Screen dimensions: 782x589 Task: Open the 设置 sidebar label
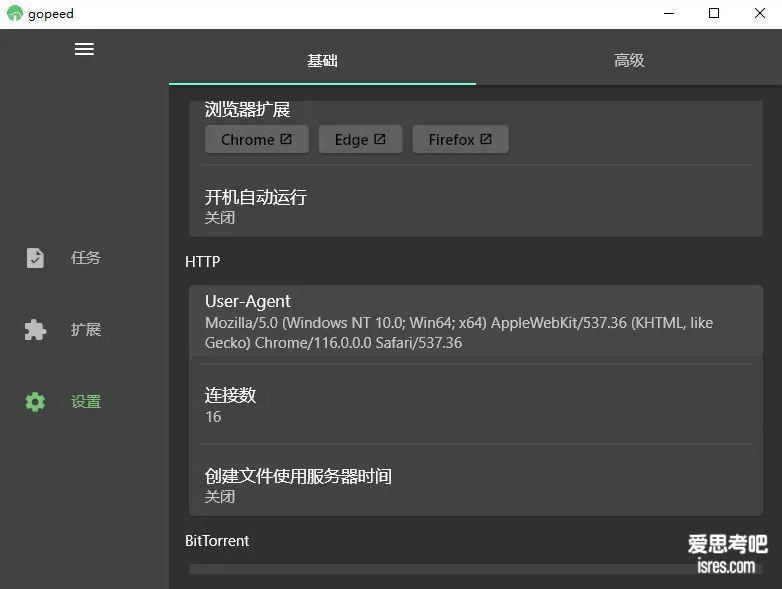(x=85, y=401)
